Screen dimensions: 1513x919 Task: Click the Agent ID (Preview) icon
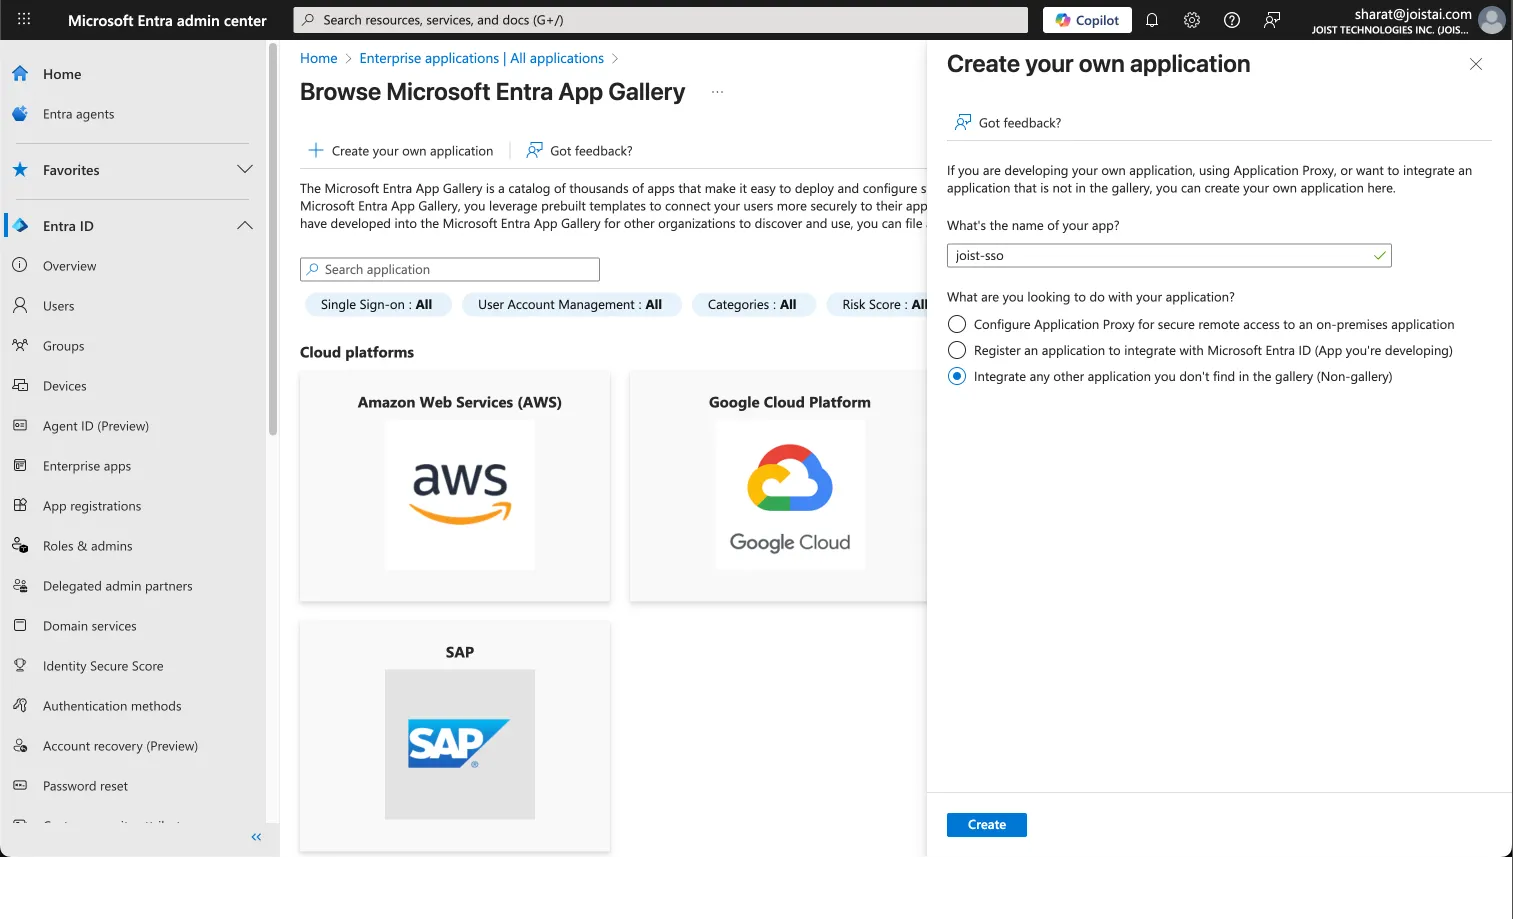tap(20, 425)
